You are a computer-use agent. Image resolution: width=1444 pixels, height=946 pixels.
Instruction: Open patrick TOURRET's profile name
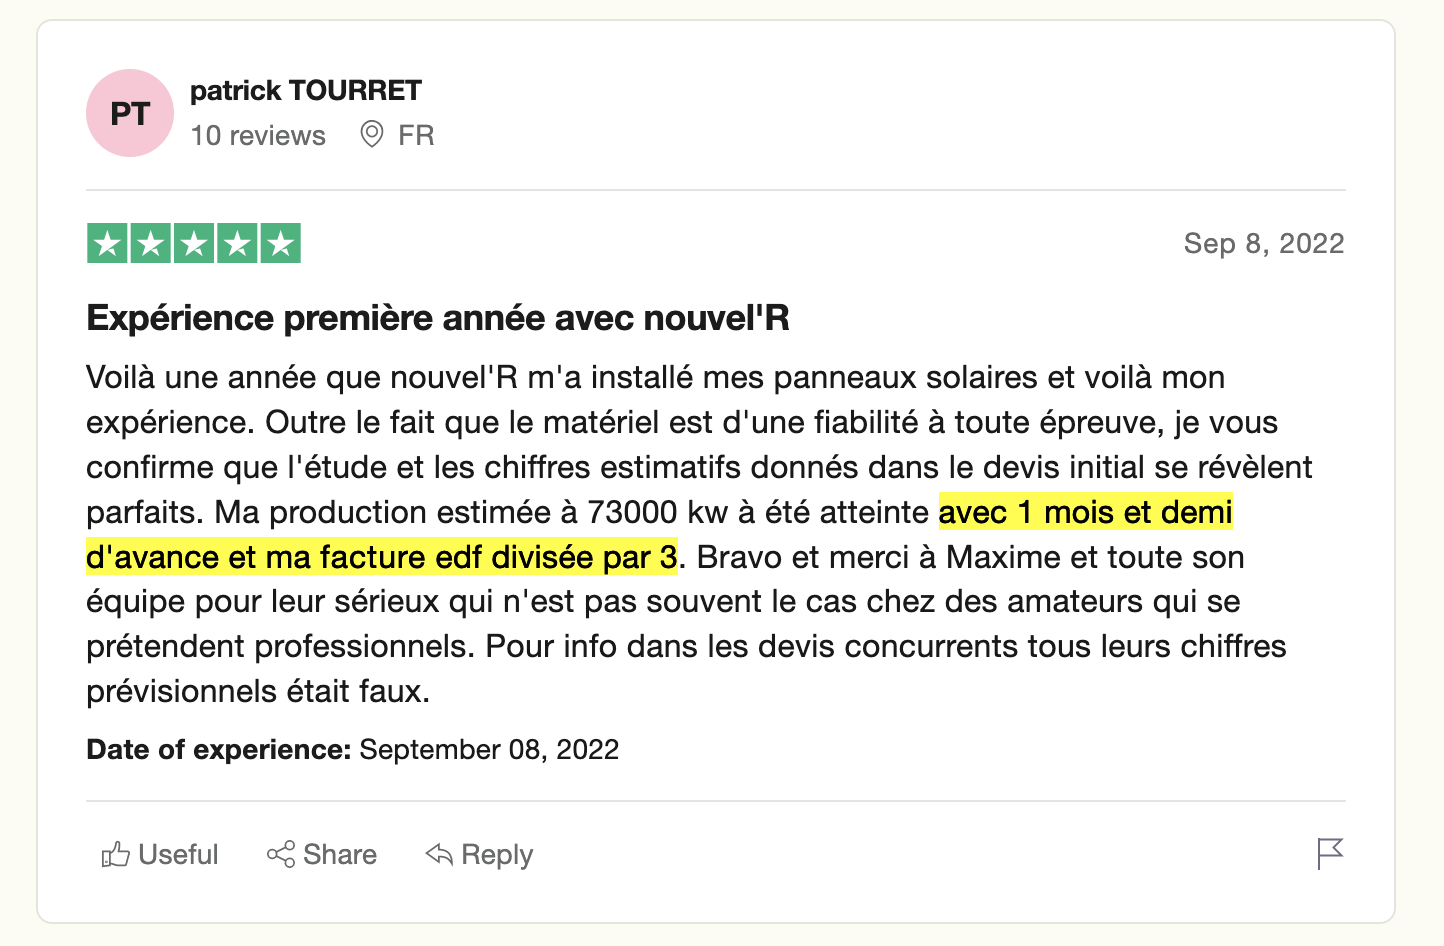point(307,90)
